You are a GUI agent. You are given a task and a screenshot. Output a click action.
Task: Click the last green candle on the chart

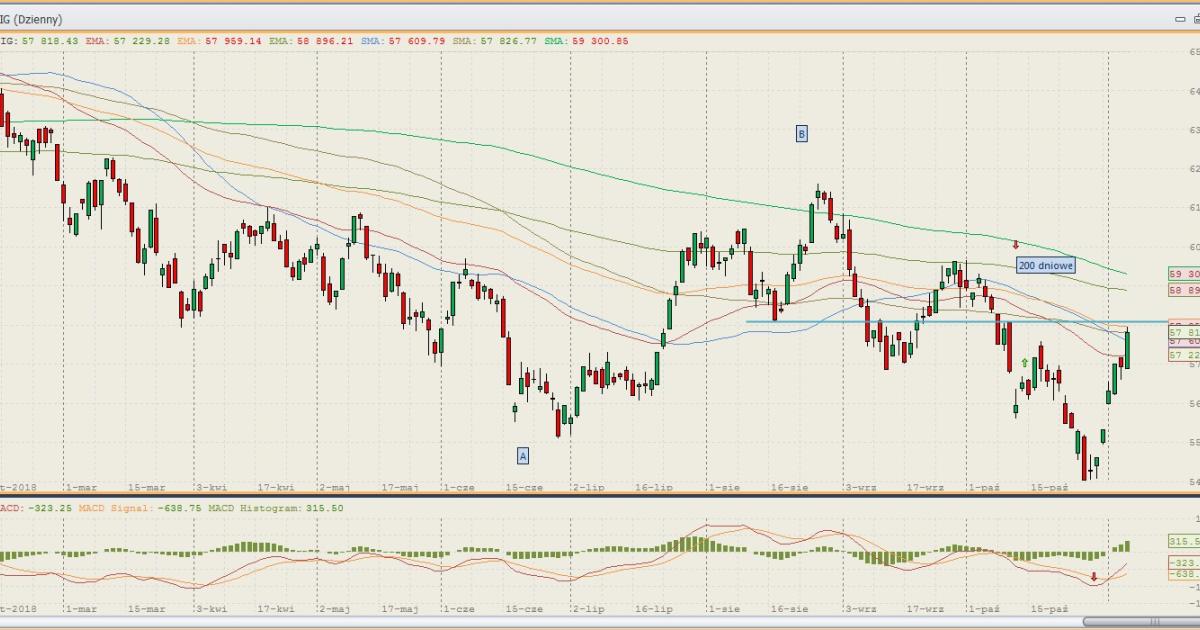click(x=1127, y=349)
